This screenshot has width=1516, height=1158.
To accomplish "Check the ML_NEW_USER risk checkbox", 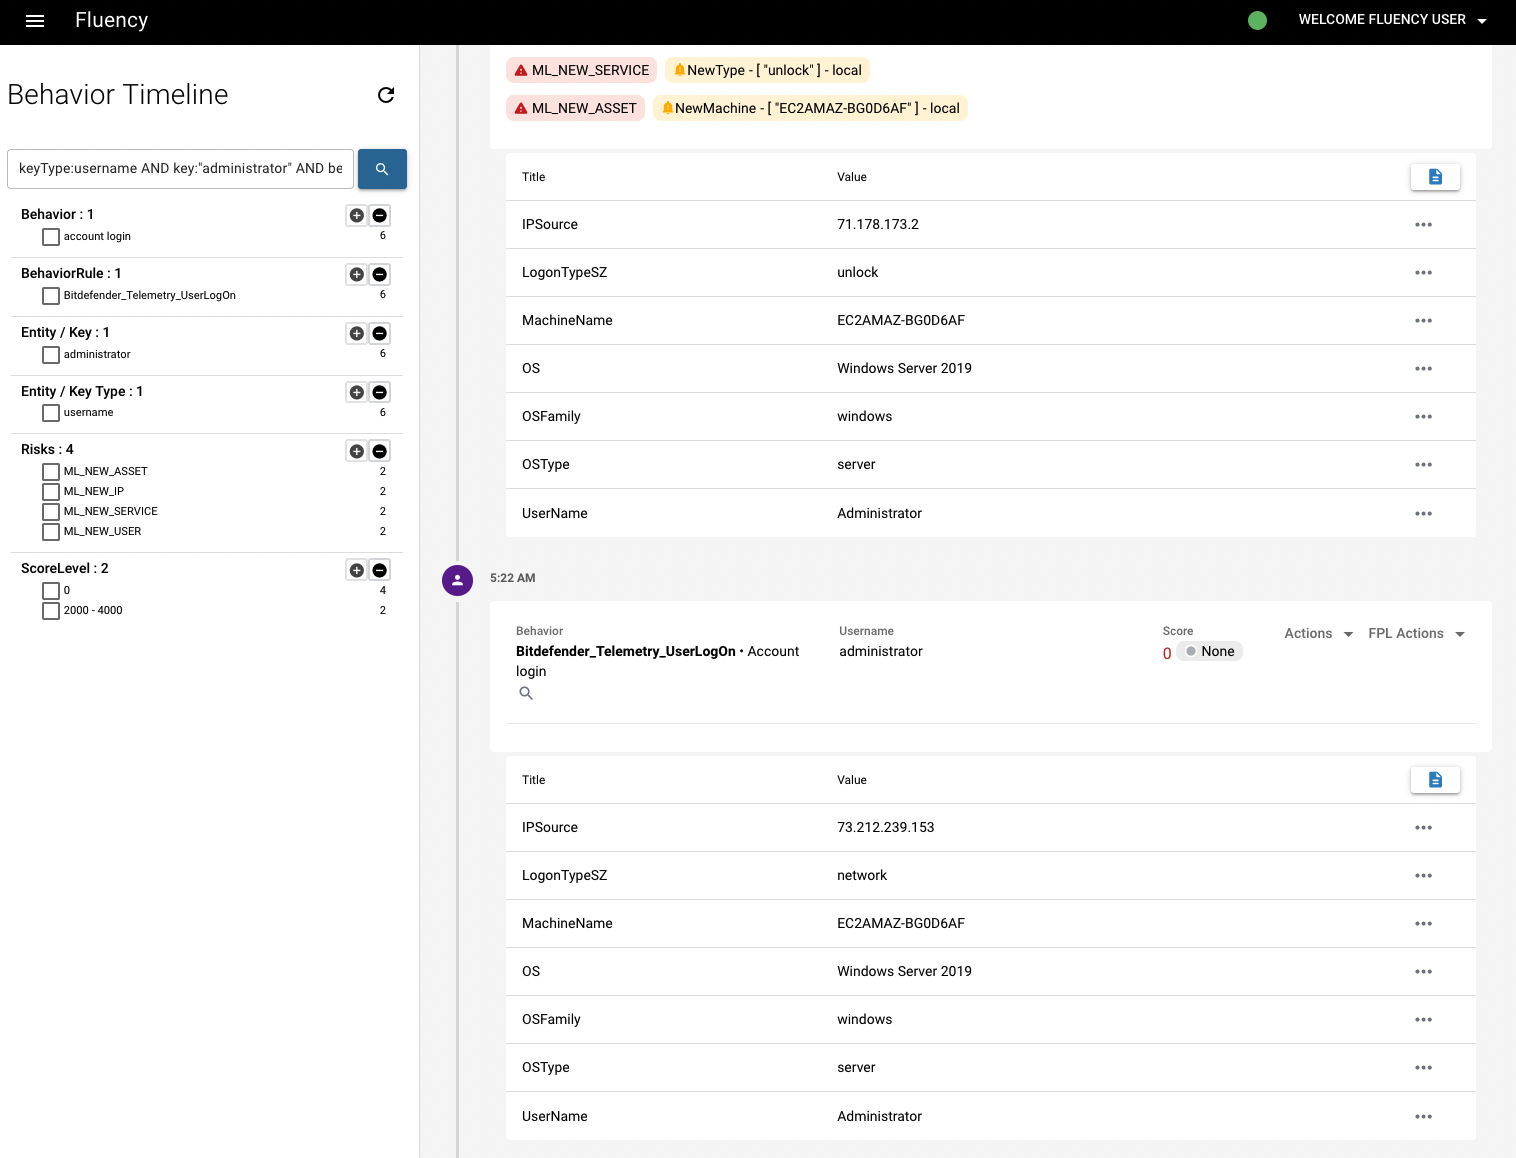I will point(51,532).
